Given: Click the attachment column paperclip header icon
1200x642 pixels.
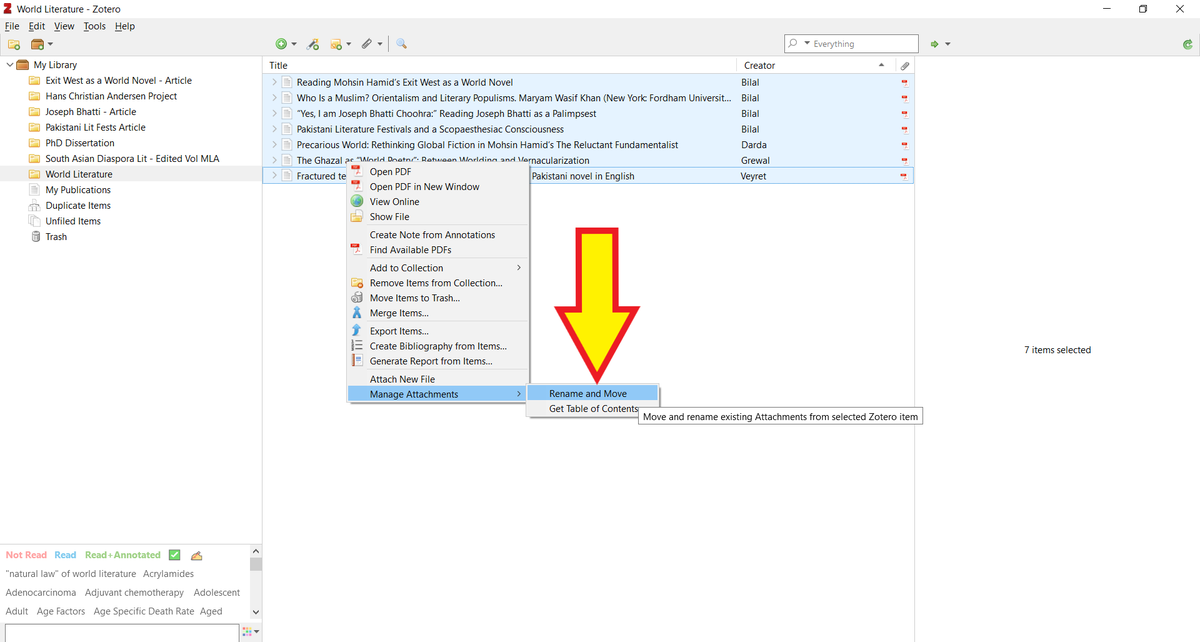Looking at the screenshot, I should coord(903,65).
